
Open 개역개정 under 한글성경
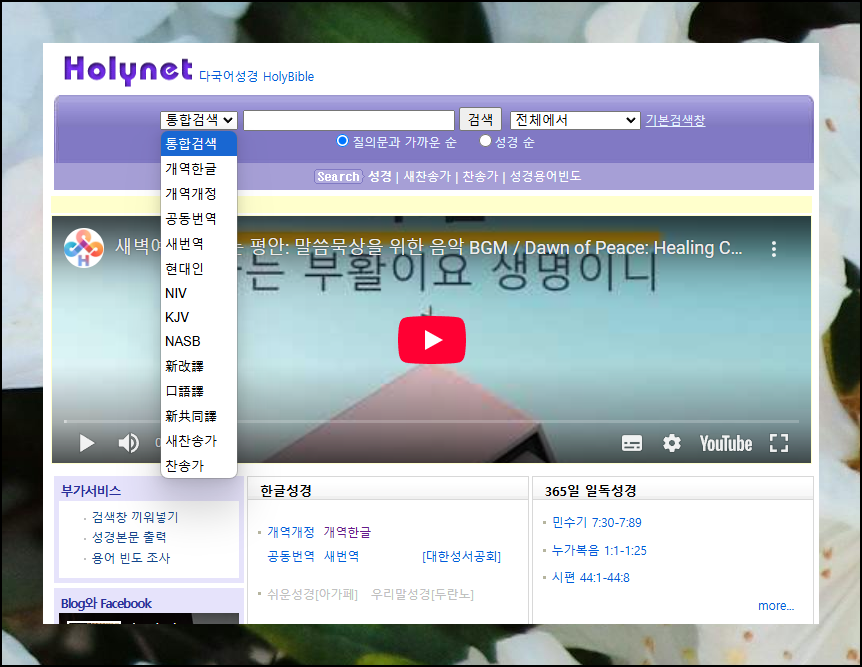point(291,532)
